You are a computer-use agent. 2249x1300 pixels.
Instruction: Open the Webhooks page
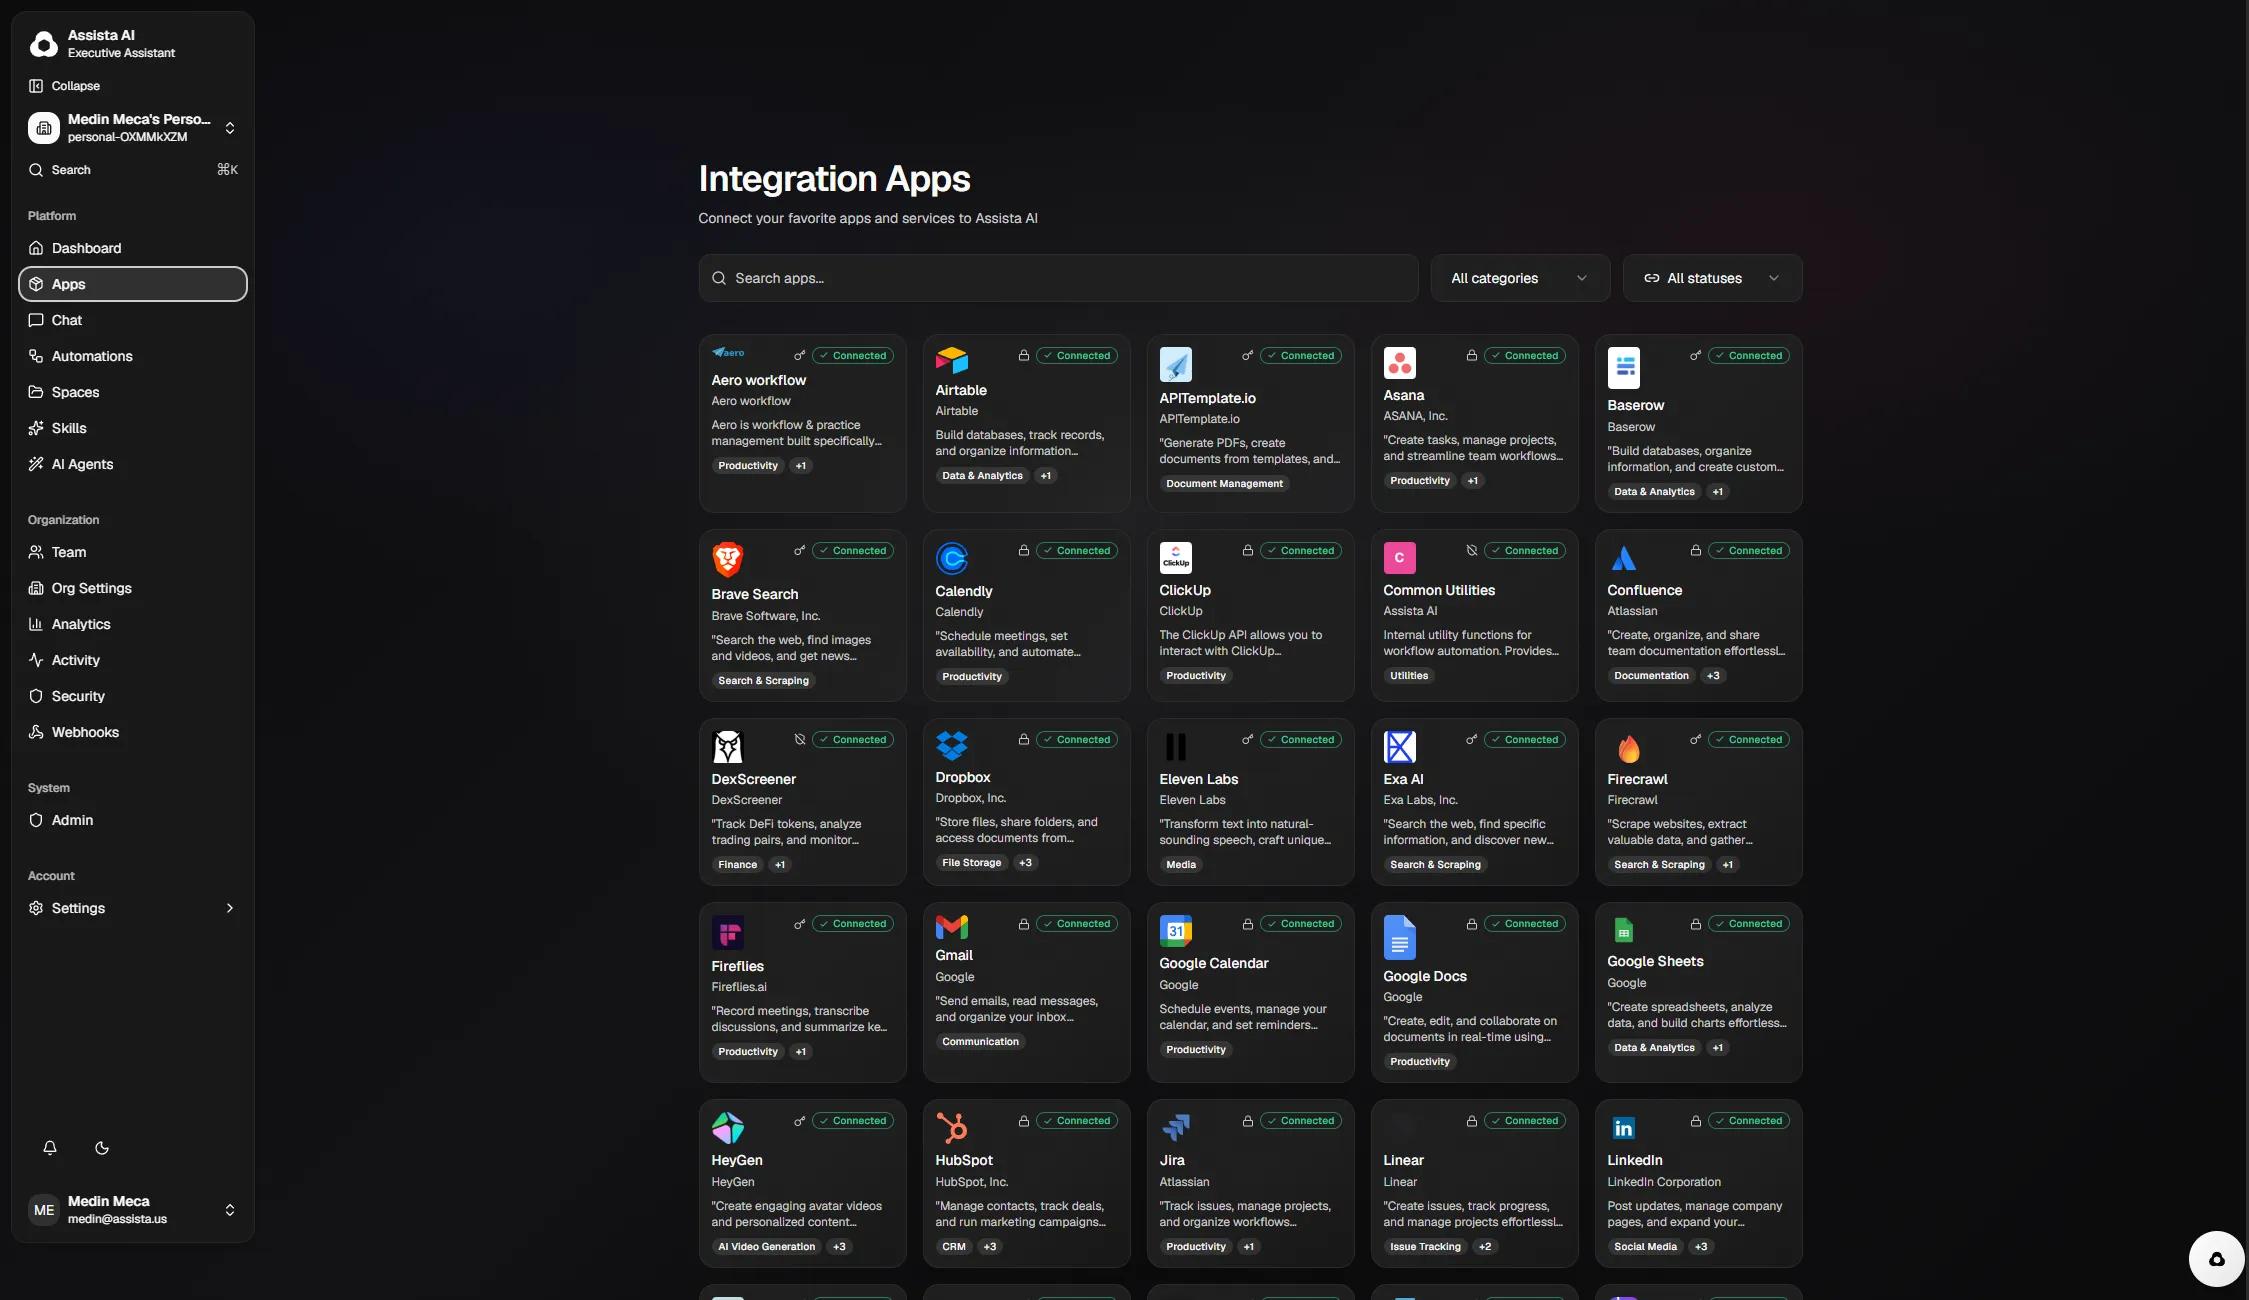pyautogui.click(x=85, y=732)
